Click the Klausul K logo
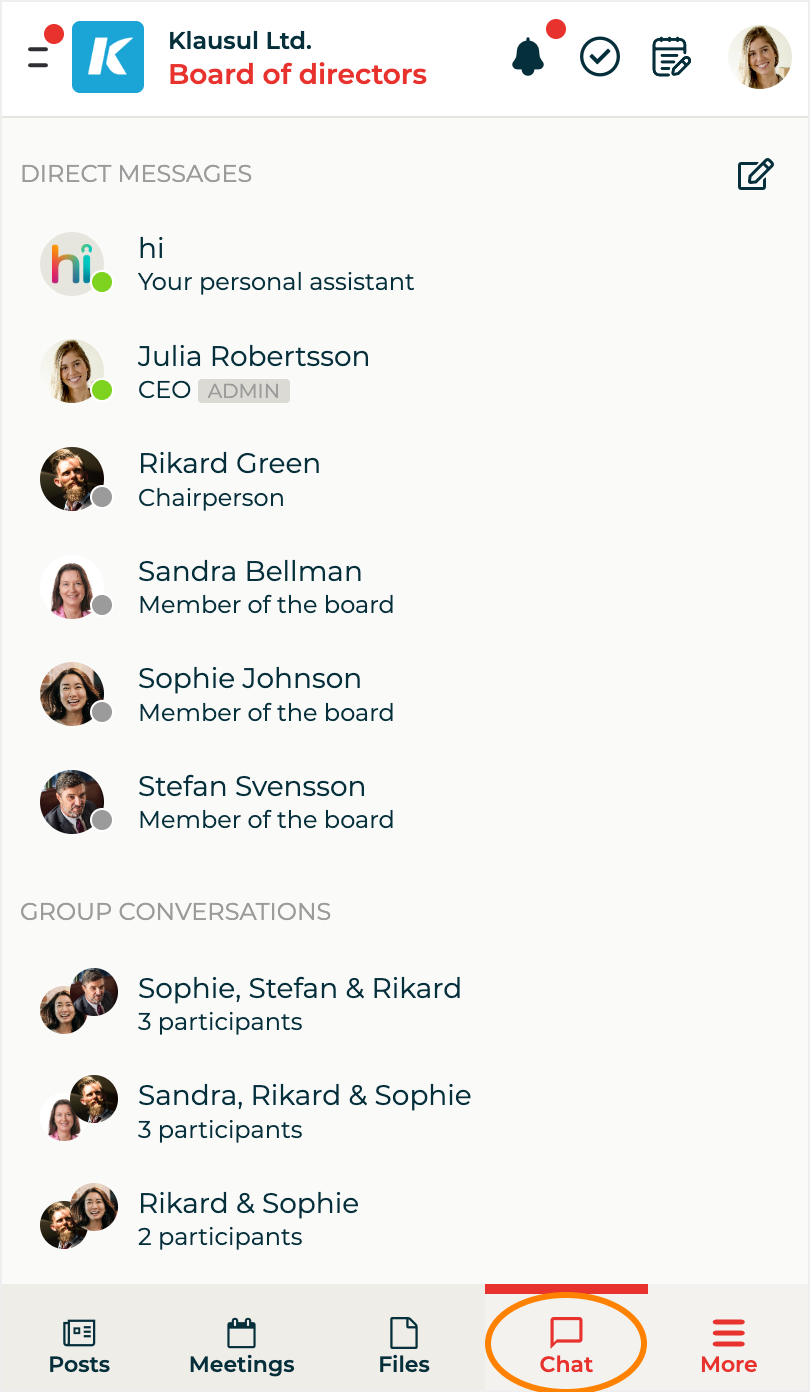 [108, 57]
